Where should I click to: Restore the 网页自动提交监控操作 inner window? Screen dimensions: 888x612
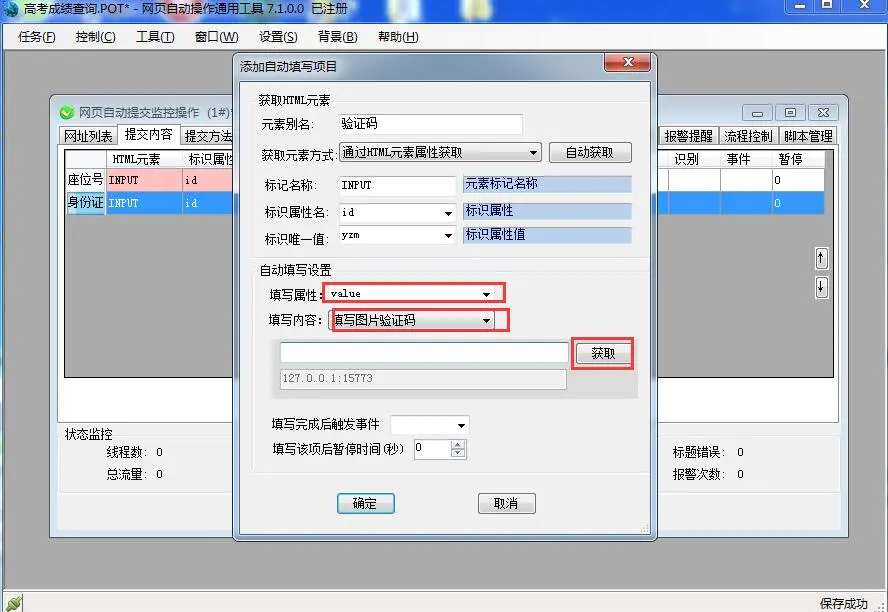click(790, 112)
